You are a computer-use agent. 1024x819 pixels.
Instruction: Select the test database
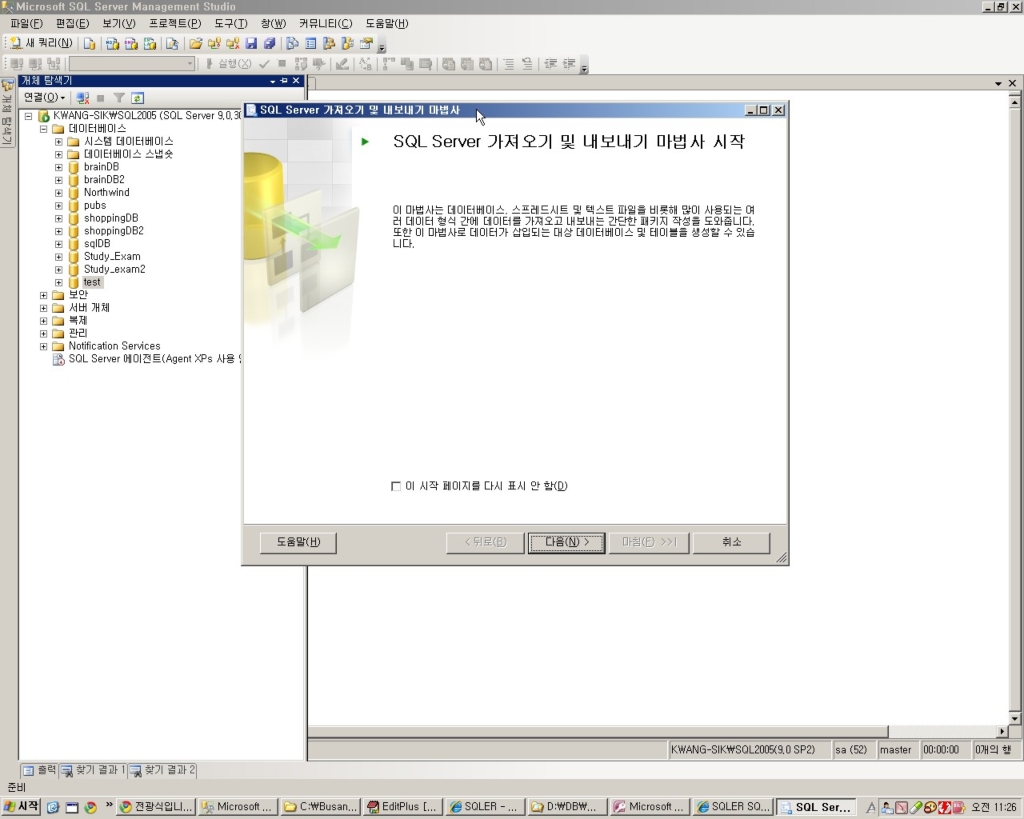[92, 282]
